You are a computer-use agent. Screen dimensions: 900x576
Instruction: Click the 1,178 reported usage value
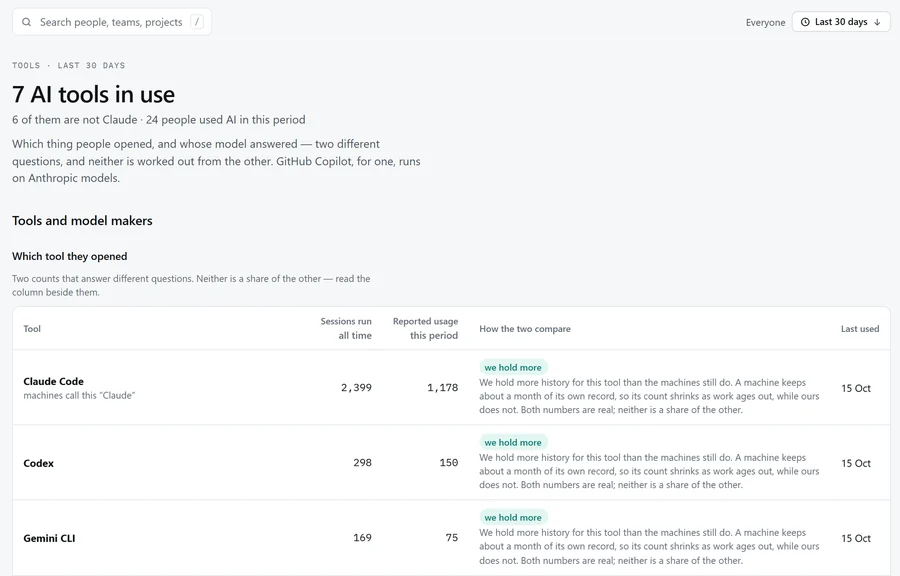[443, 388]
